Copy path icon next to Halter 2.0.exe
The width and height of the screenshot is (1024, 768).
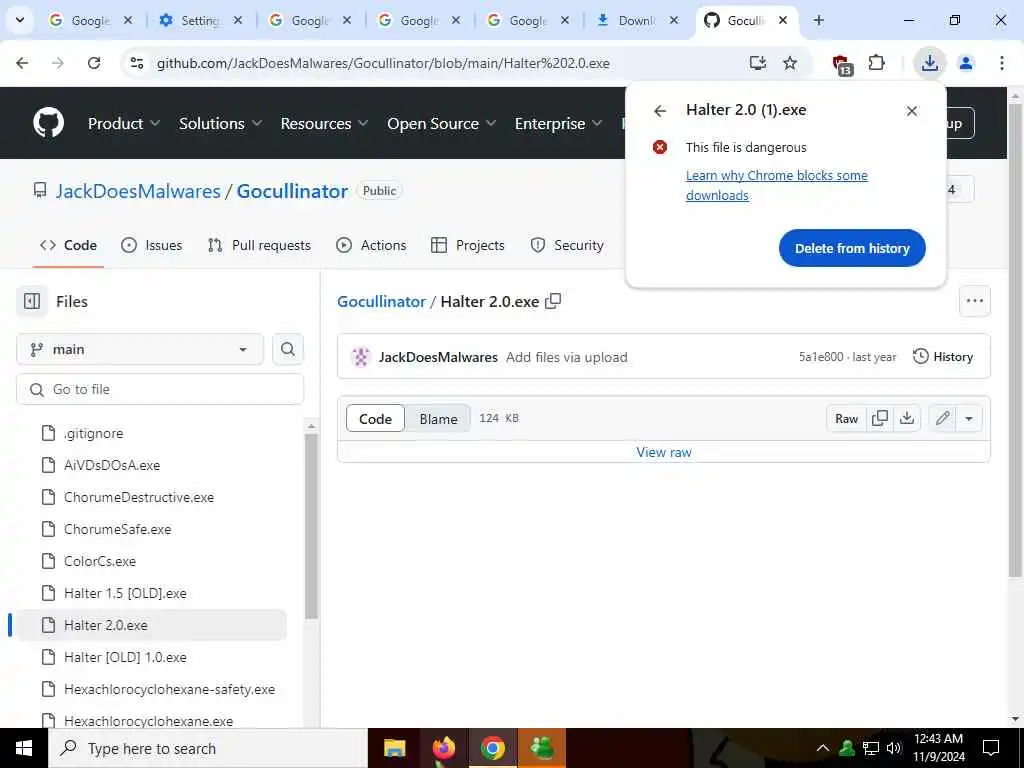pos(553,301)
